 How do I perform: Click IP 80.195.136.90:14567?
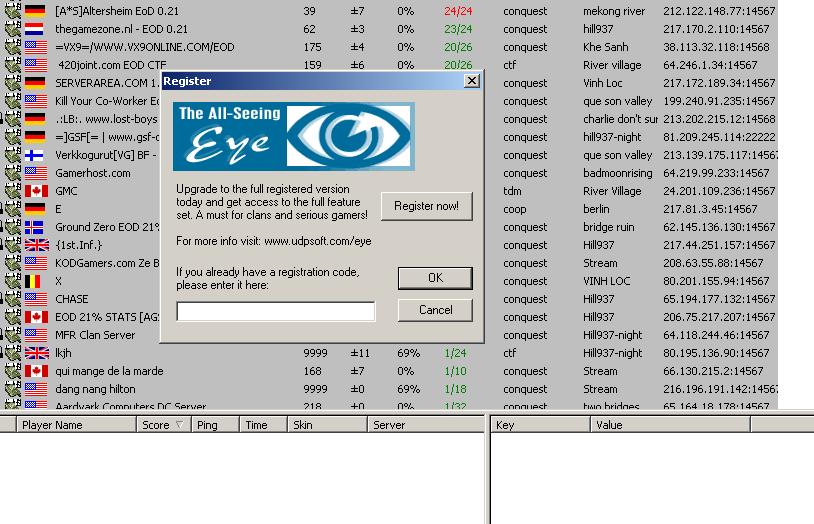716,353
